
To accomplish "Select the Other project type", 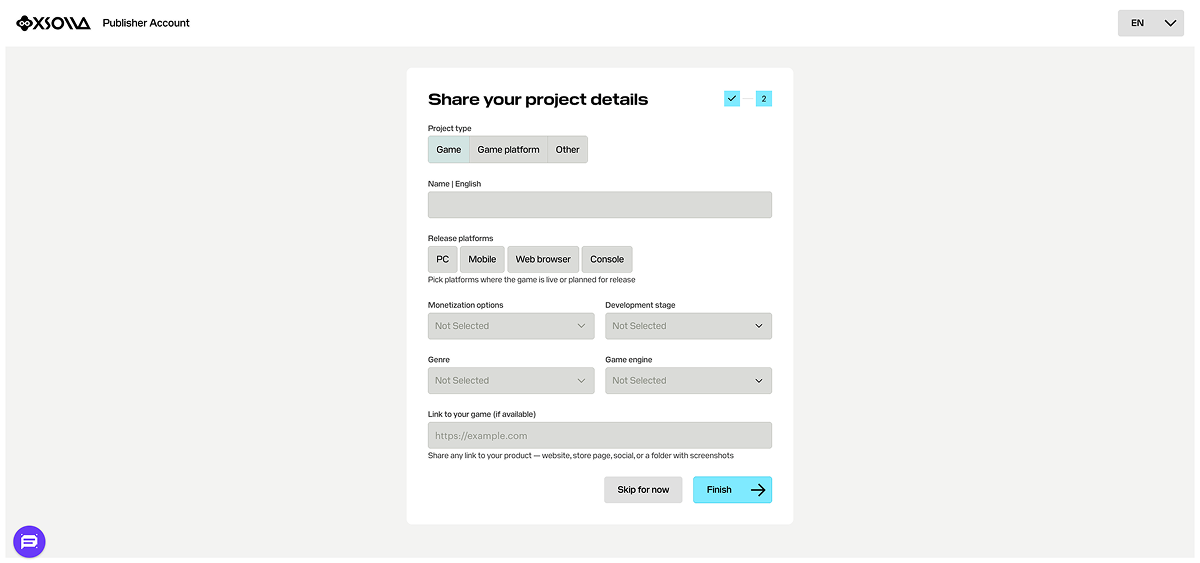I will tap(568, 150).
